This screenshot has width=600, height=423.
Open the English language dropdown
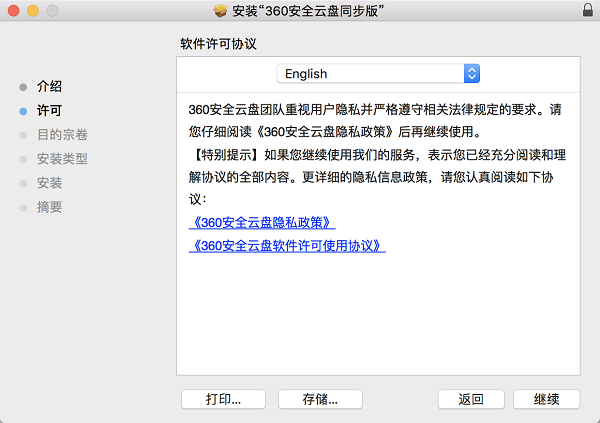tap(378, 73)
